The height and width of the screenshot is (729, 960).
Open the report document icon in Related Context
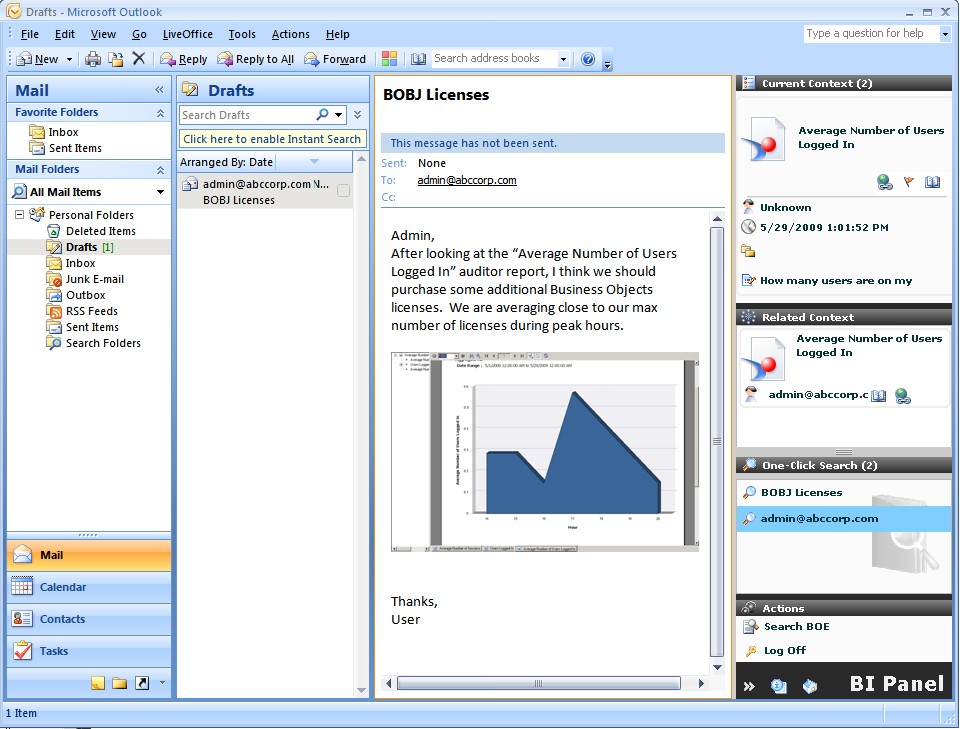coord(763,359)
